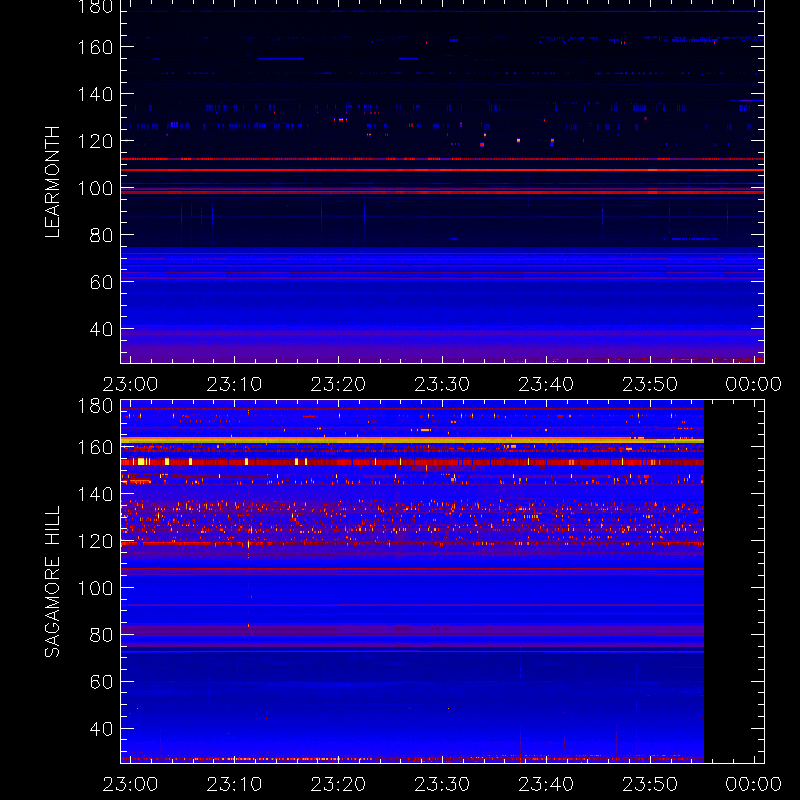The width and height of the screenshot is (800, 800).
Task: Select the 40 tick label on Sagamore Hill axis
Action: pyautogui.click(x=101, y=729)
